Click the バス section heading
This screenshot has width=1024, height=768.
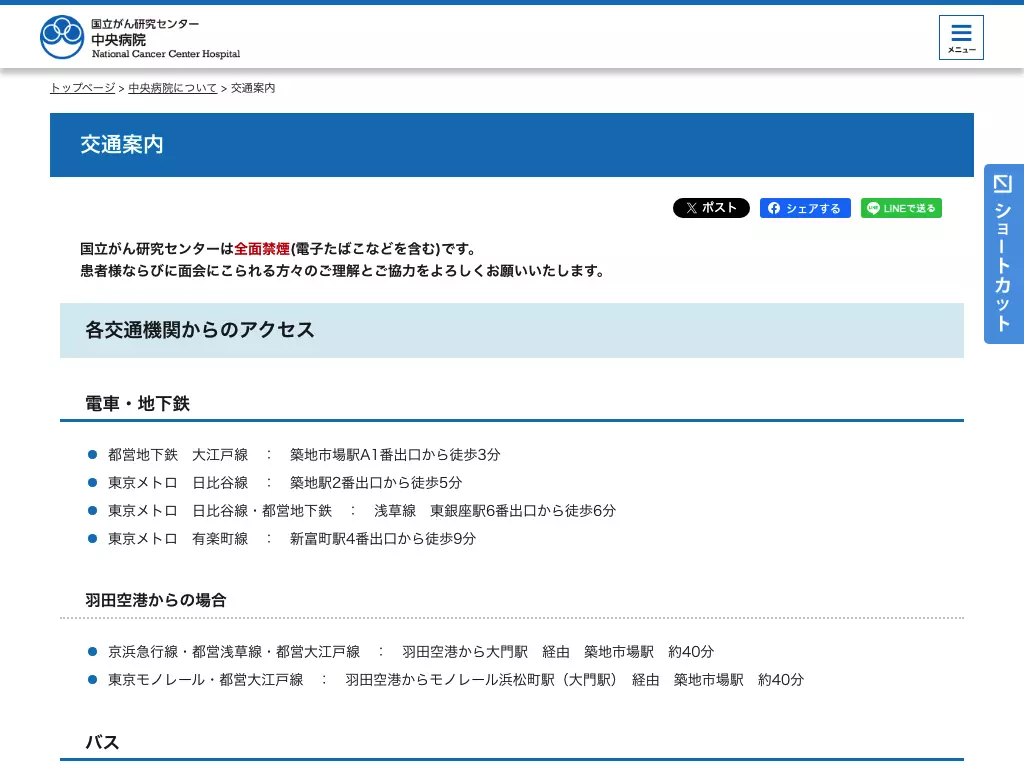pyautogui.click(x=103, y=743)
